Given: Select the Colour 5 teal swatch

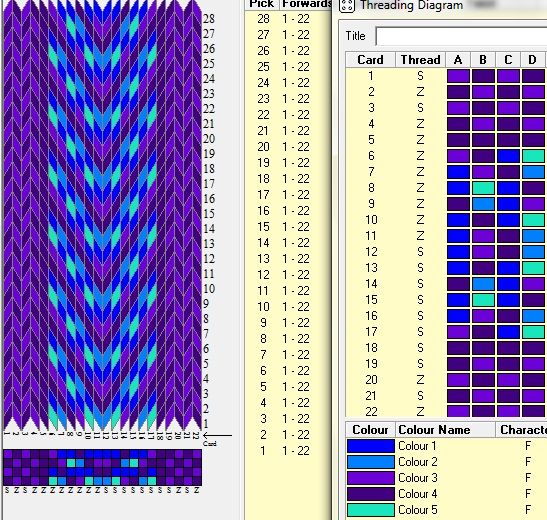Looking at the screenshot, I should (371, 510).
